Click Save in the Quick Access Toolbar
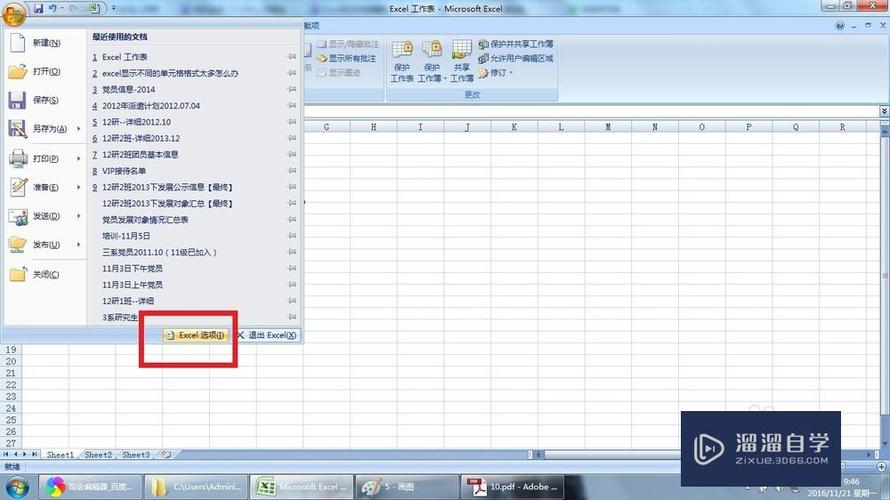Image resolution: width=890 pixels, height=500 pixels. click(x=39, y=9)
